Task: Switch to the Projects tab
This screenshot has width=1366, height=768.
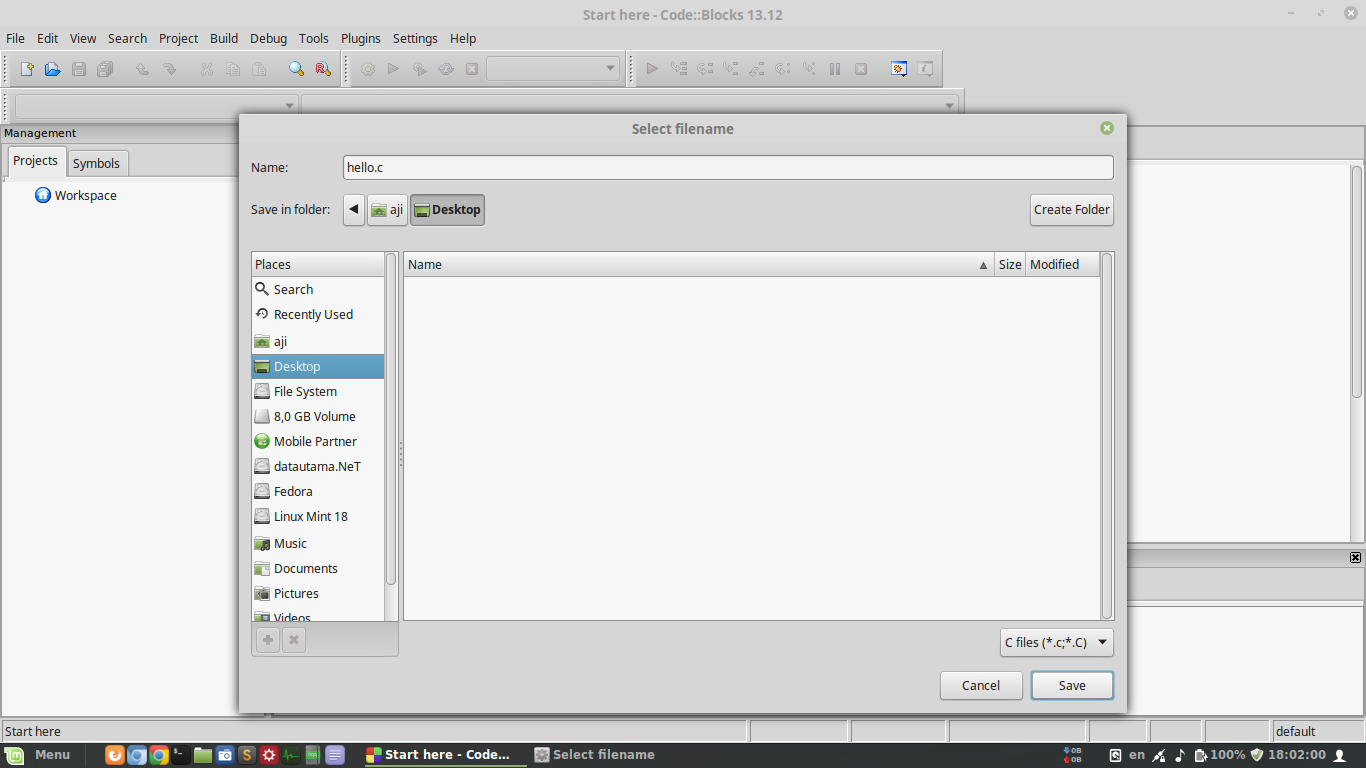Action: (x=35, y=161)
